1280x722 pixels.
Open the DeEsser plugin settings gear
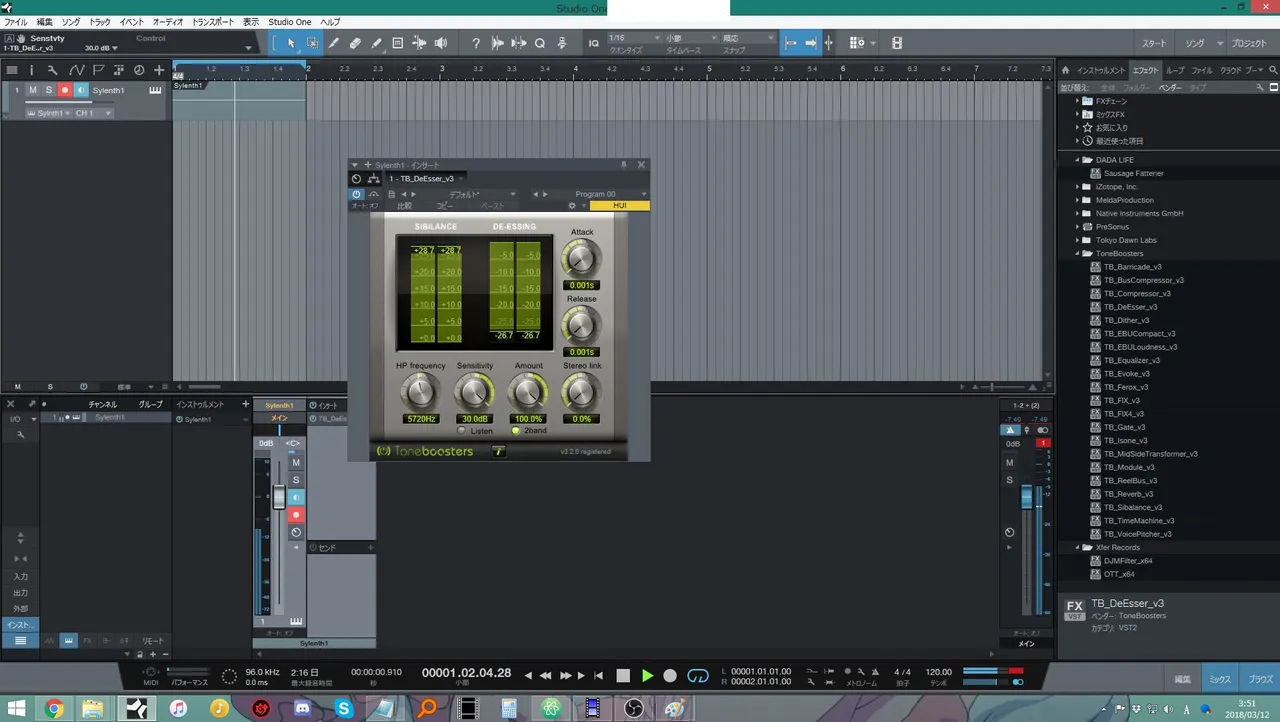(x=572, y=206)
